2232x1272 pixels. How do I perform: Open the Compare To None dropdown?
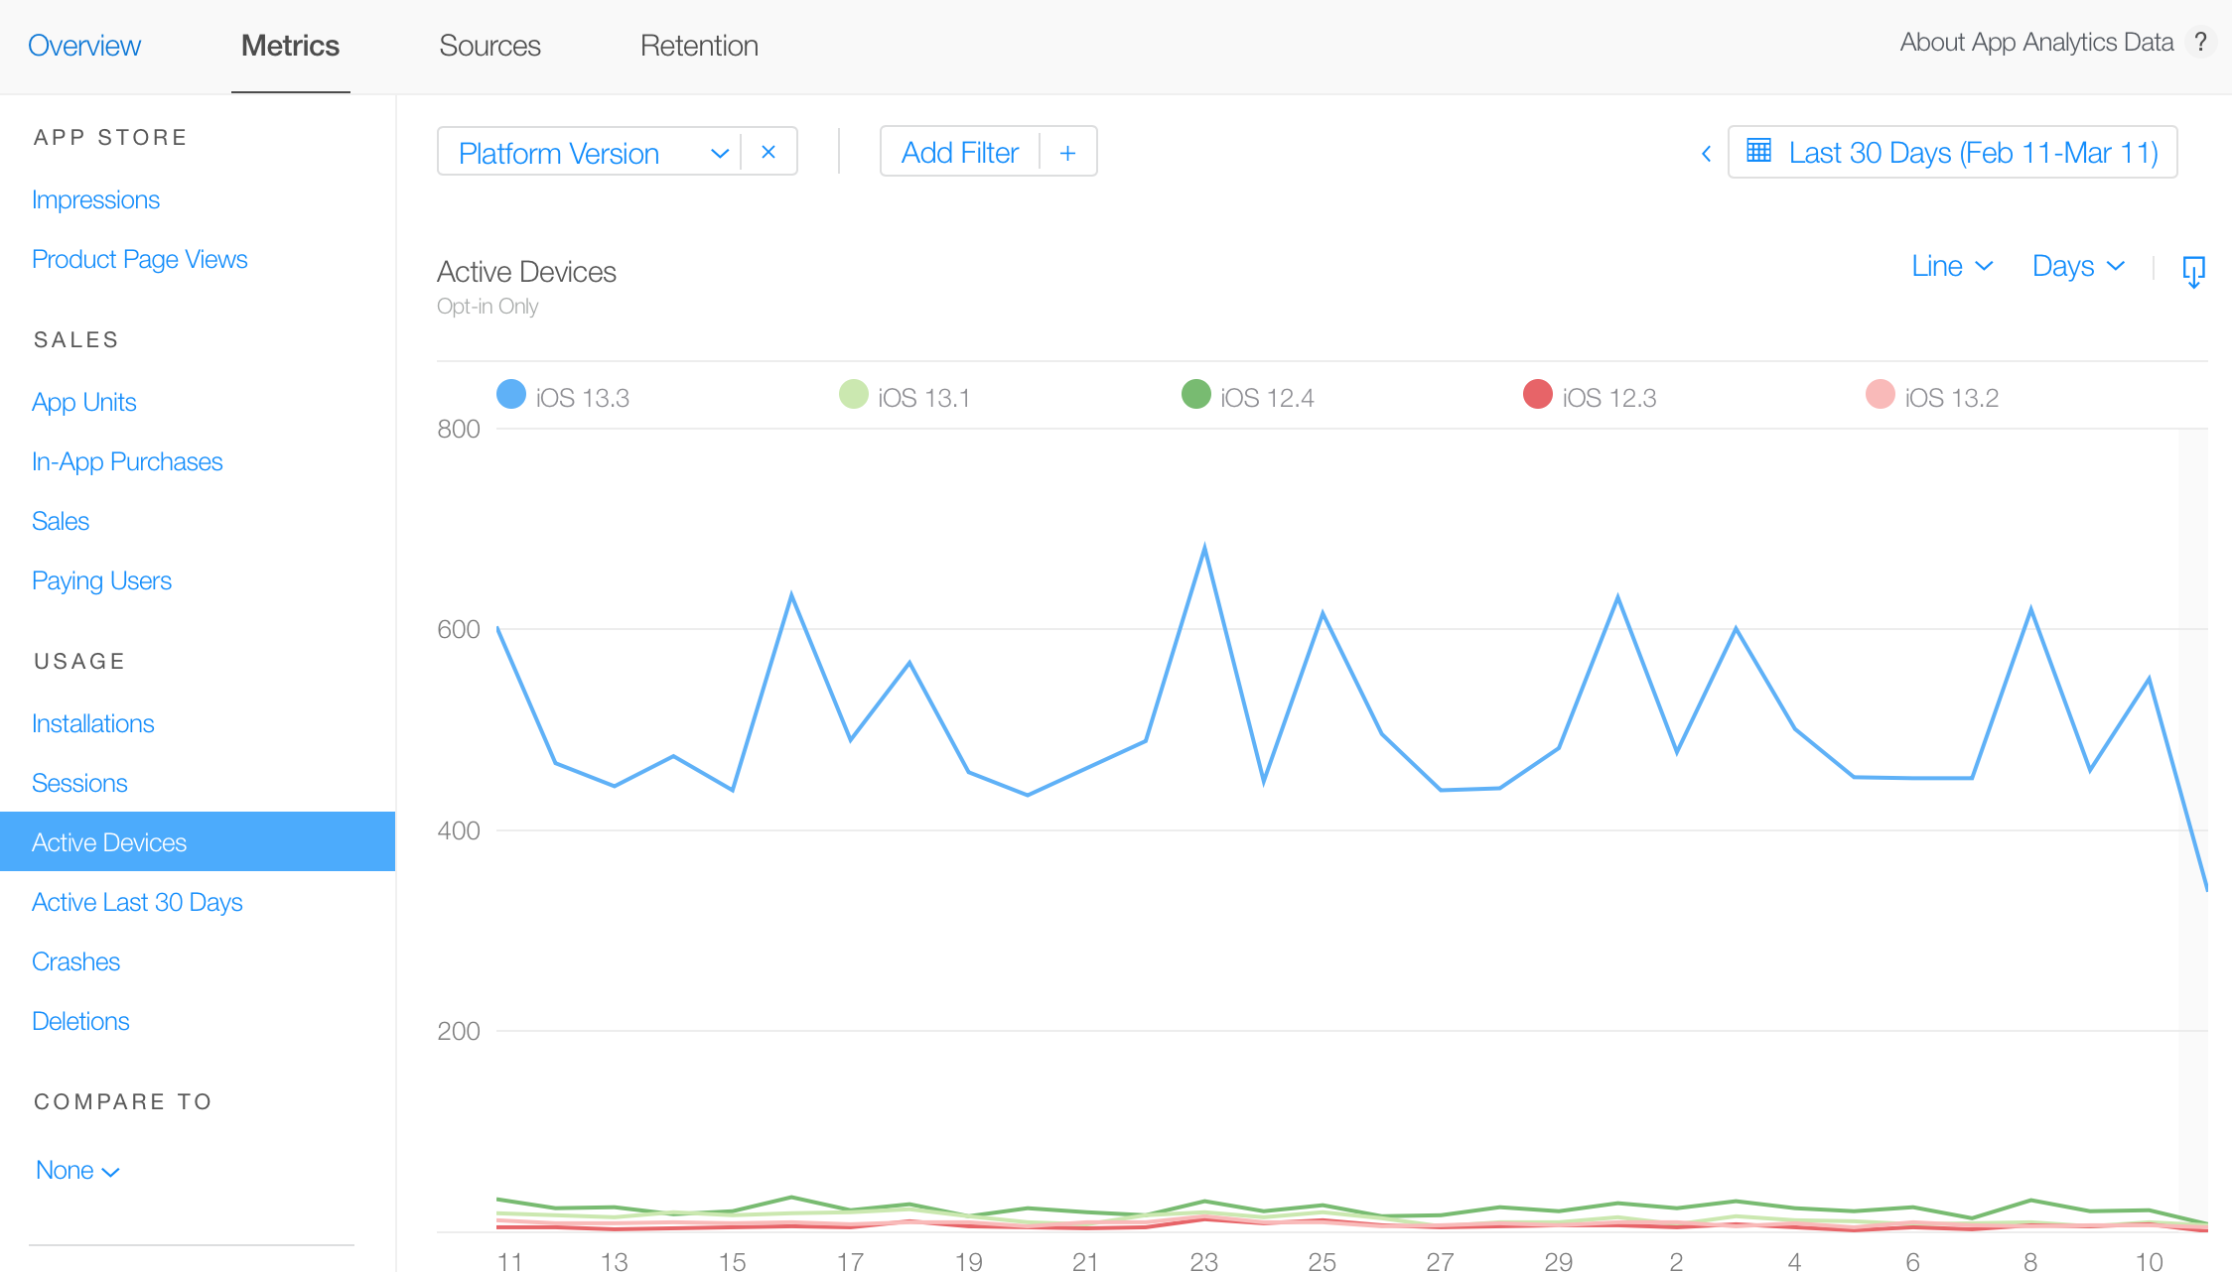(77, 1170)
